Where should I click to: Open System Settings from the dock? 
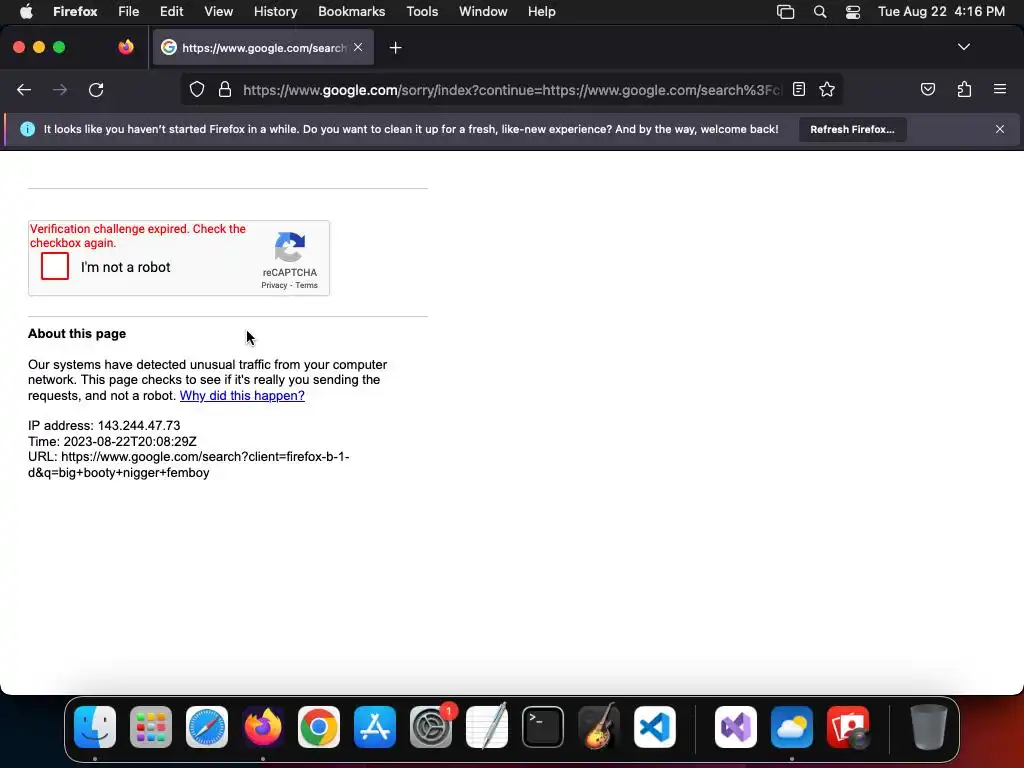click(x=431, y=727)
